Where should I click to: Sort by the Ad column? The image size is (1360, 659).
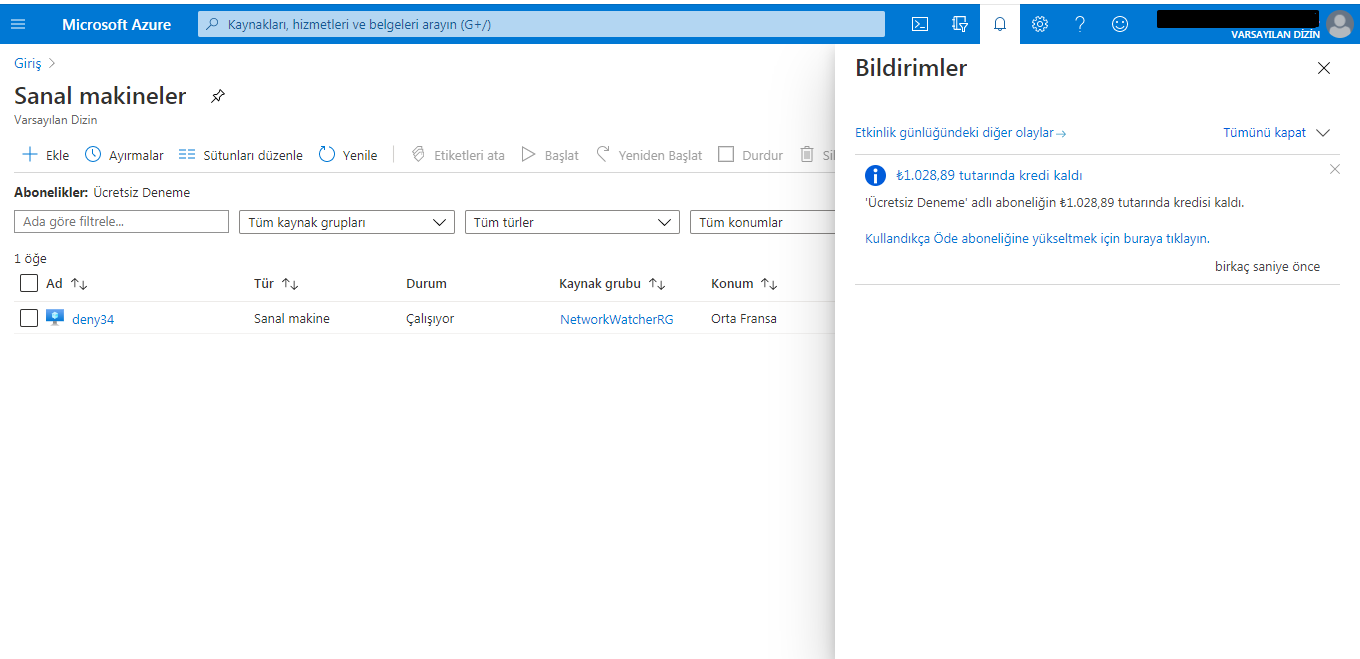point(67,284)
